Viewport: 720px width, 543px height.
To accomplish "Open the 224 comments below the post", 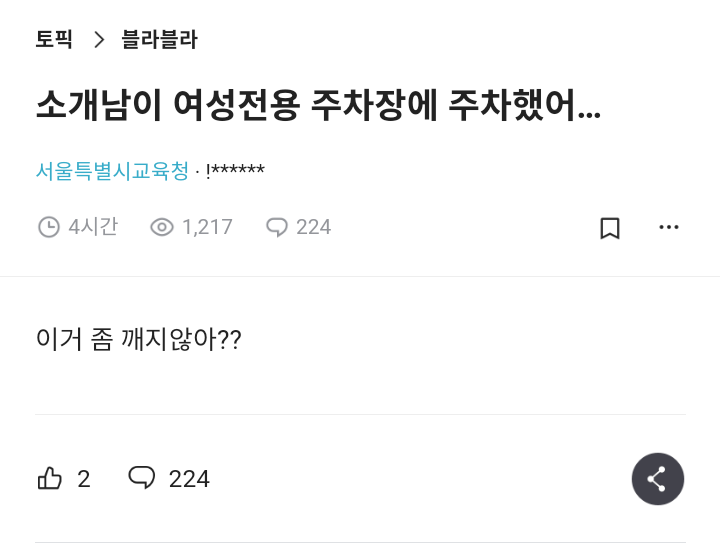I will (189, 479).
